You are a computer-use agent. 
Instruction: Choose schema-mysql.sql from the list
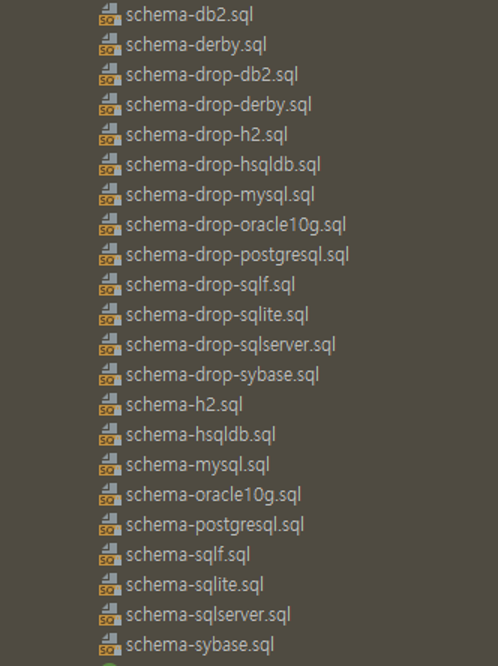pos(198,465)
